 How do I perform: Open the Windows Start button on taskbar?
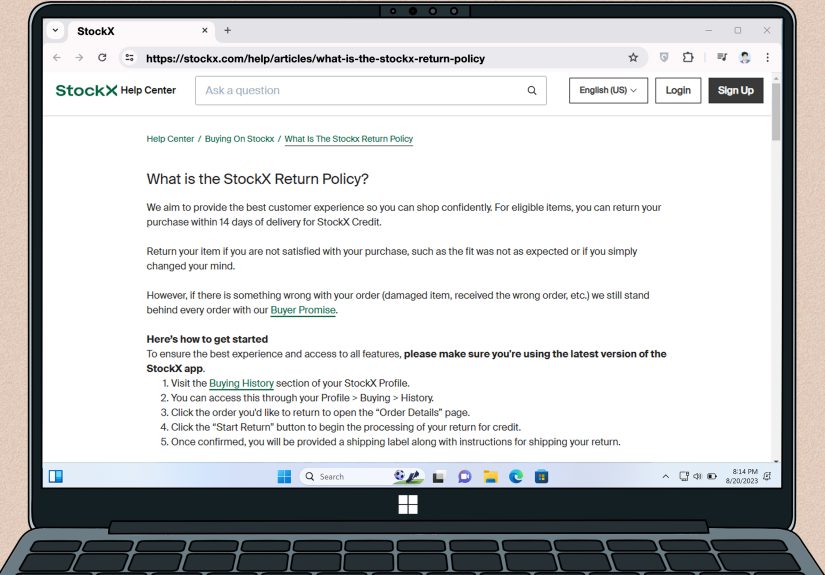(x=284, y=477)
